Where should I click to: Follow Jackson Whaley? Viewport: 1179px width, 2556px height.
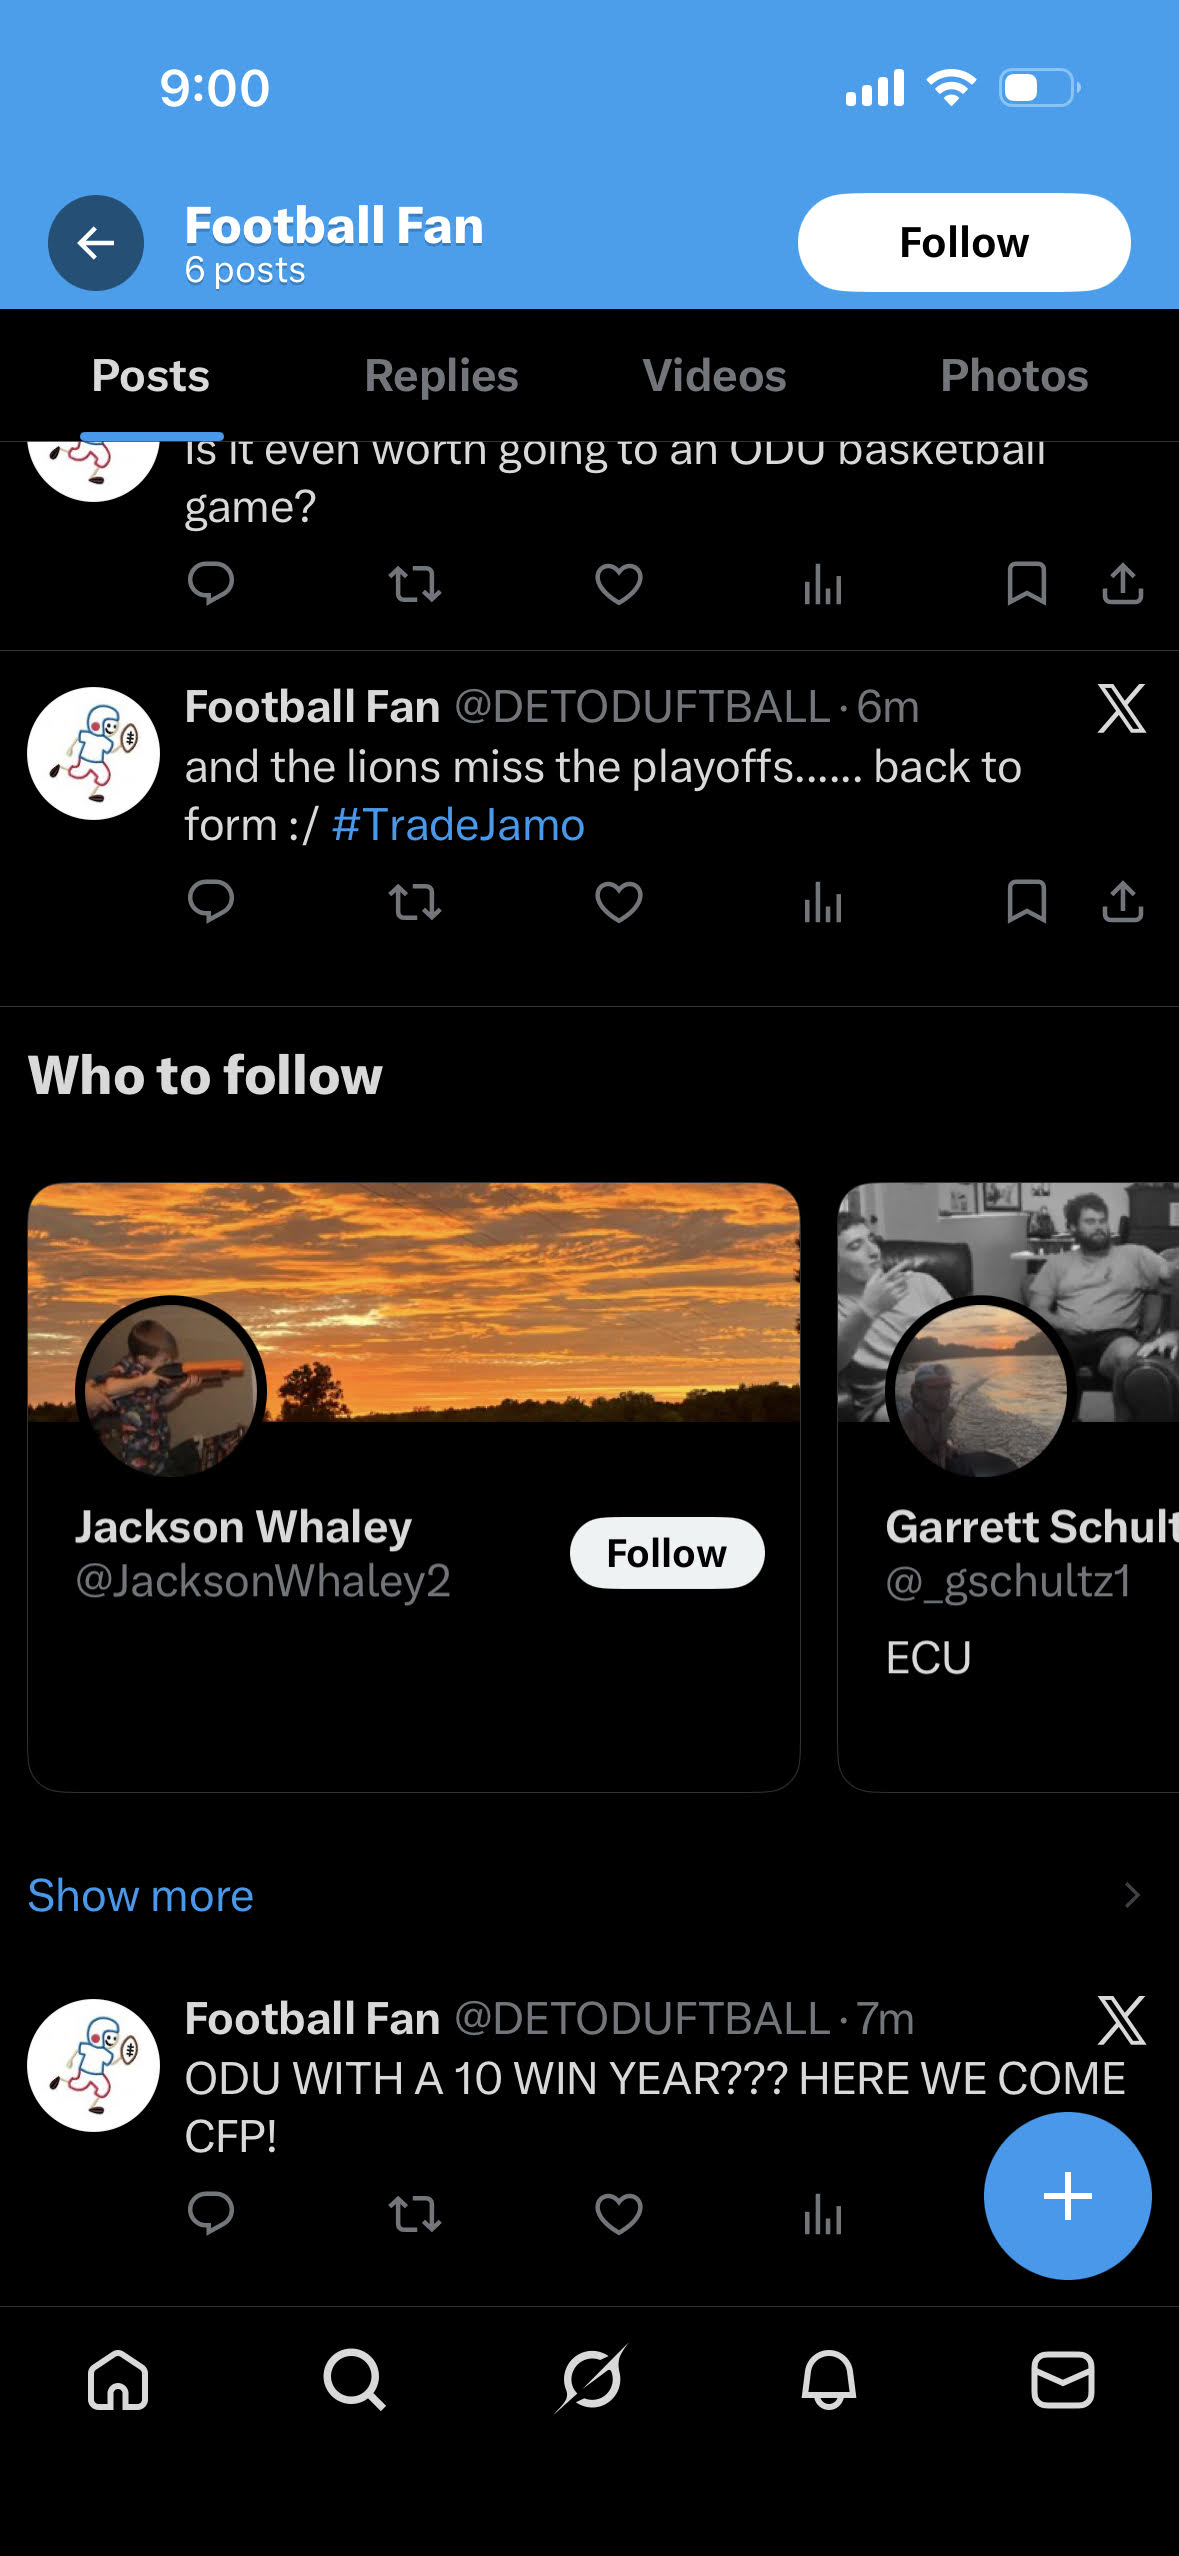pyautogui.click(x=666, y=1553)
